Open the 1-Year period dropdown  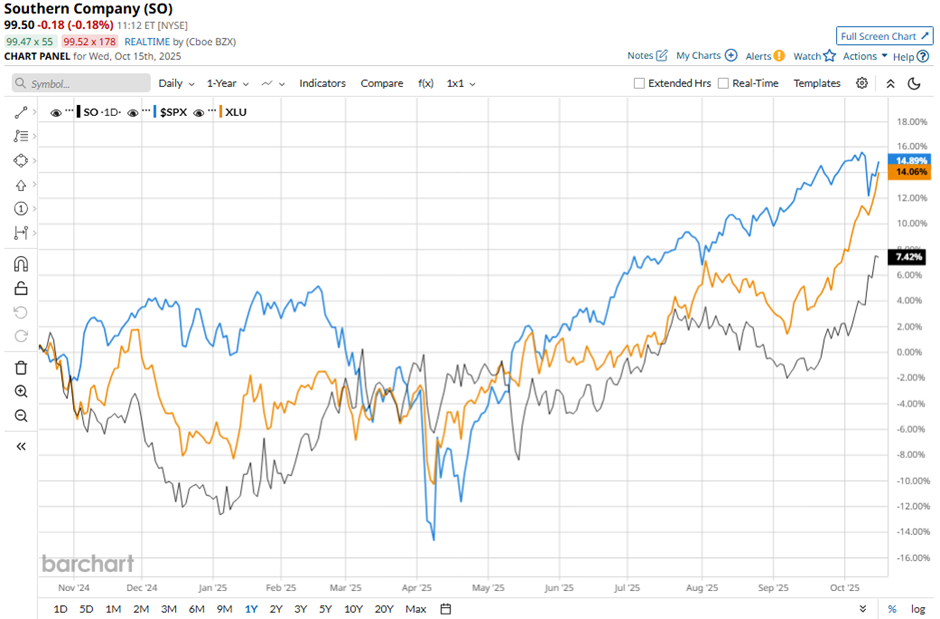(227, 83)
